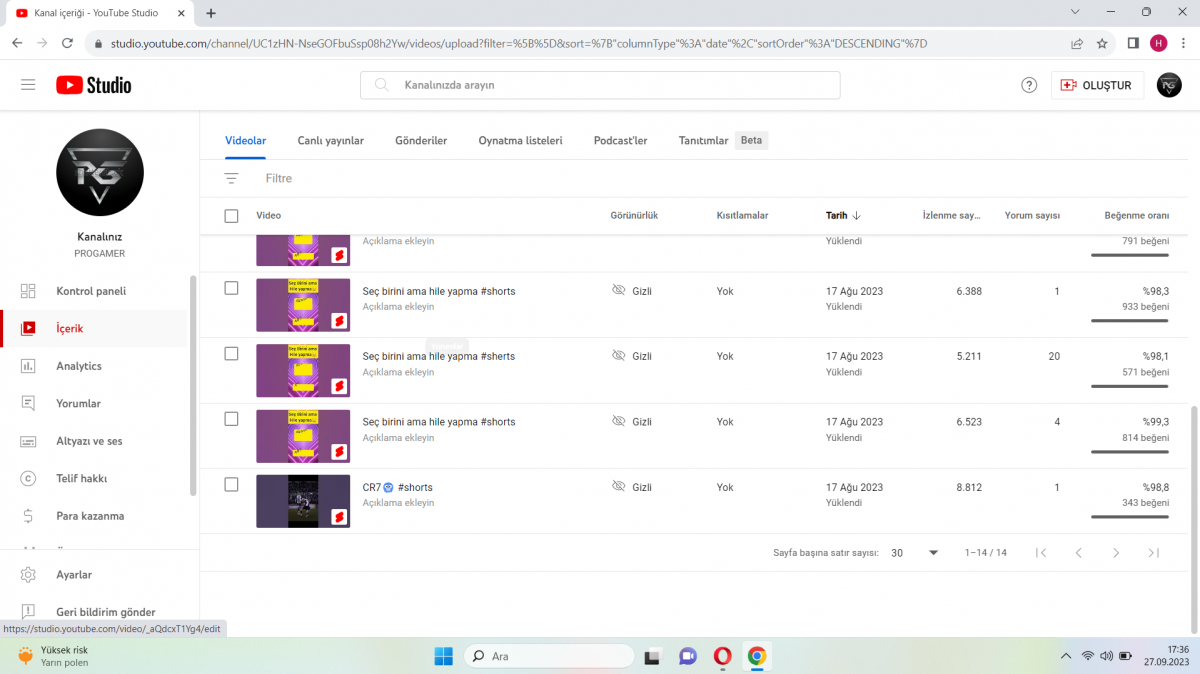Click the Ayarlar gear icon
1200x674 pixels.
[x=28, y=575]
